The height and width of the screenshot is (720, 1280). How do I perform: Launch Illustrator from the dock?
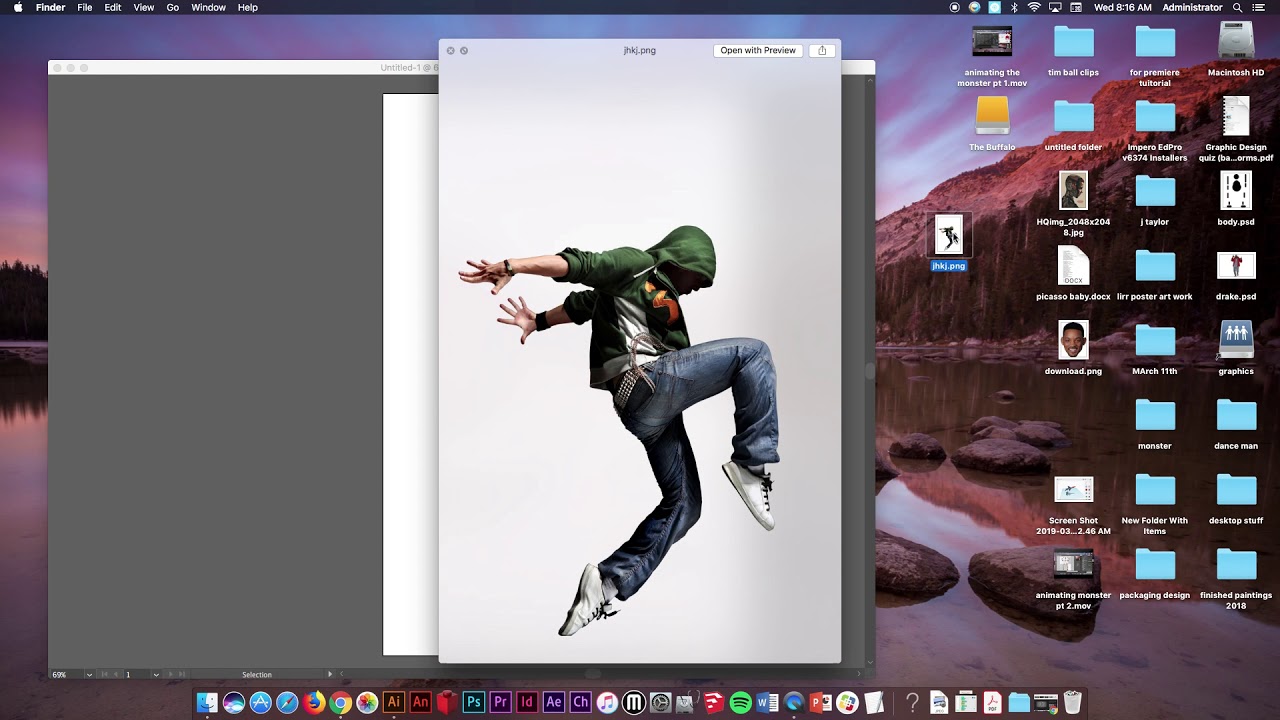click(393, 703)
